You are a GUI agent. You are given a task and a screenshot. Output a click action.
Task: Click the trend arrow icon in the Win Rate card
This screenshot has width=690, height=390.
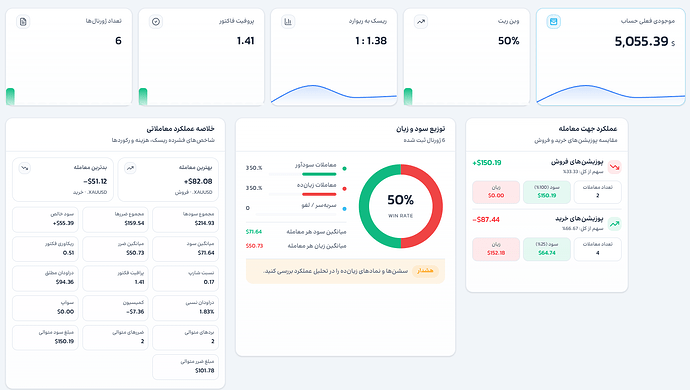click(421, 22)
